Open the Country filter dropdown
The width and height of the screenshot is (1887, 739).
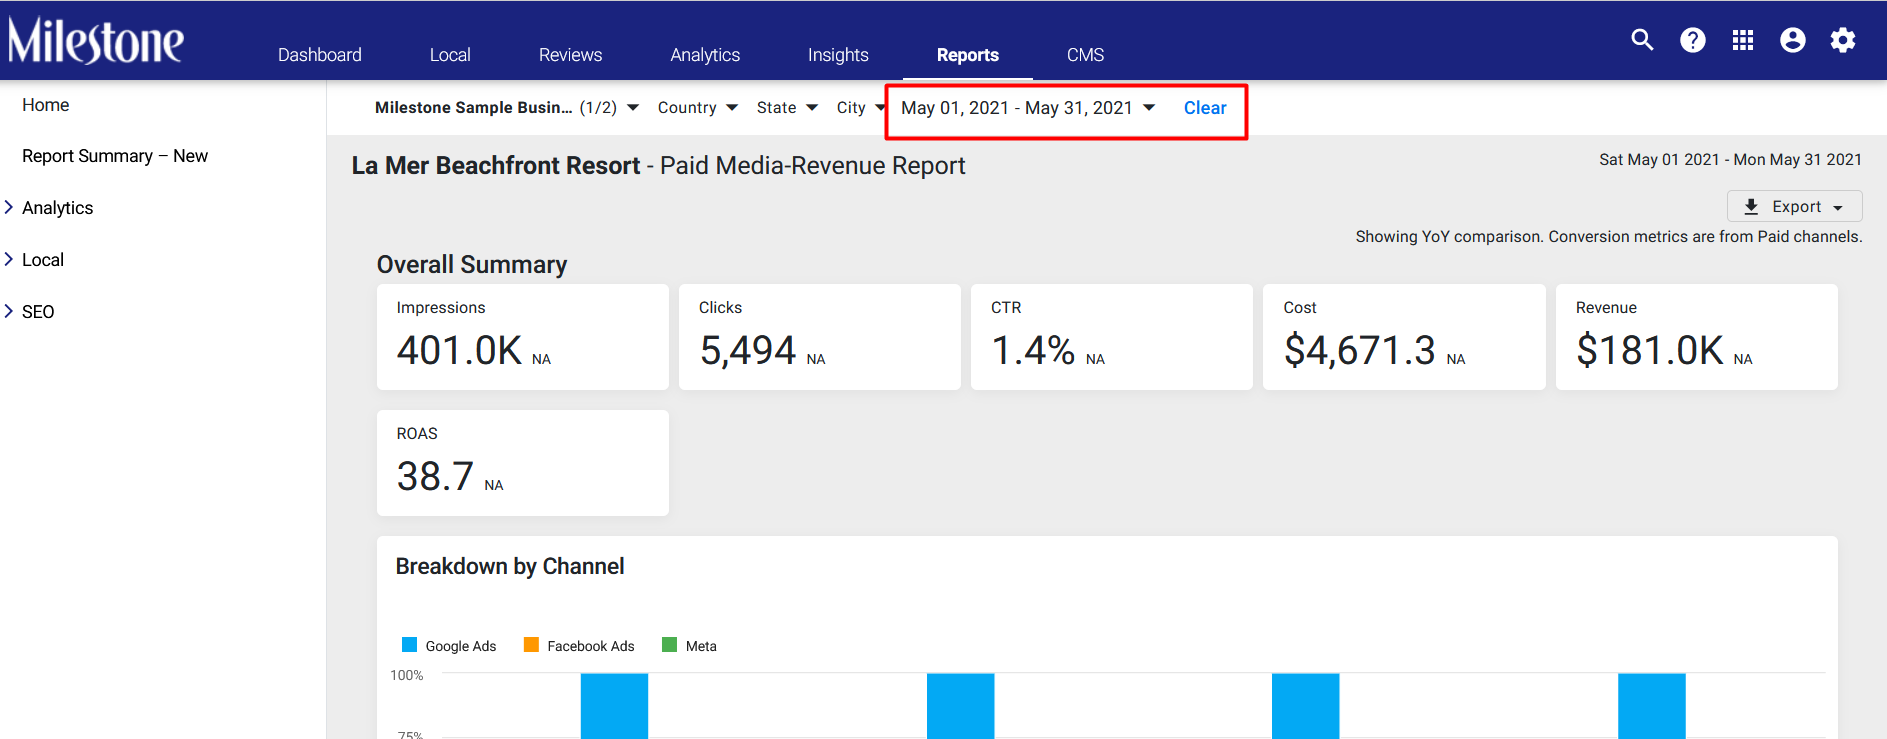click(697, 108)
